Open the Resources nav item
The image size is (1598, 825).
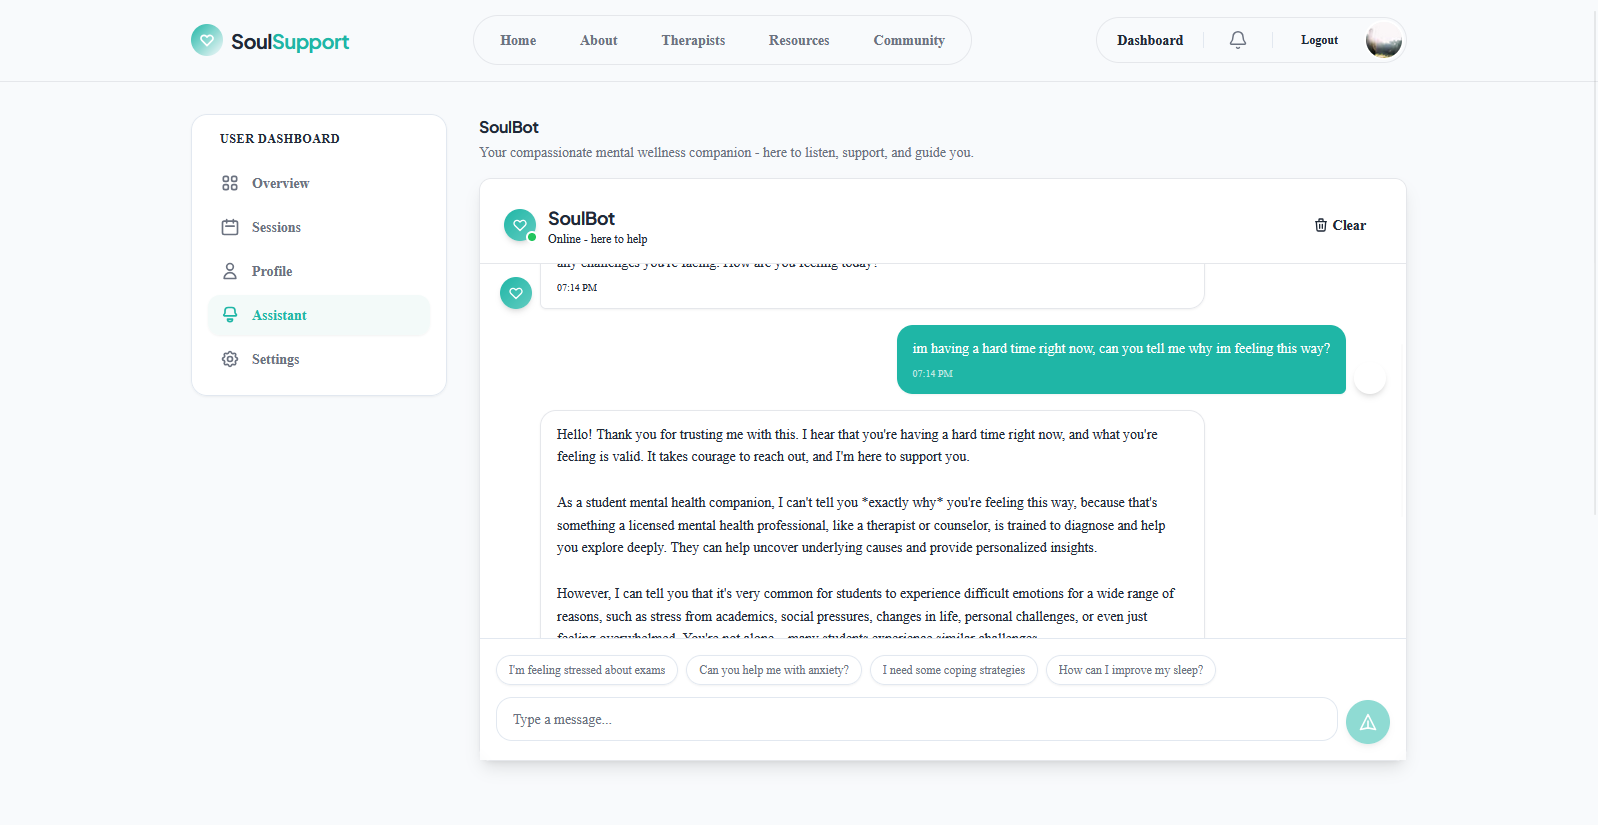pos(799,40)
